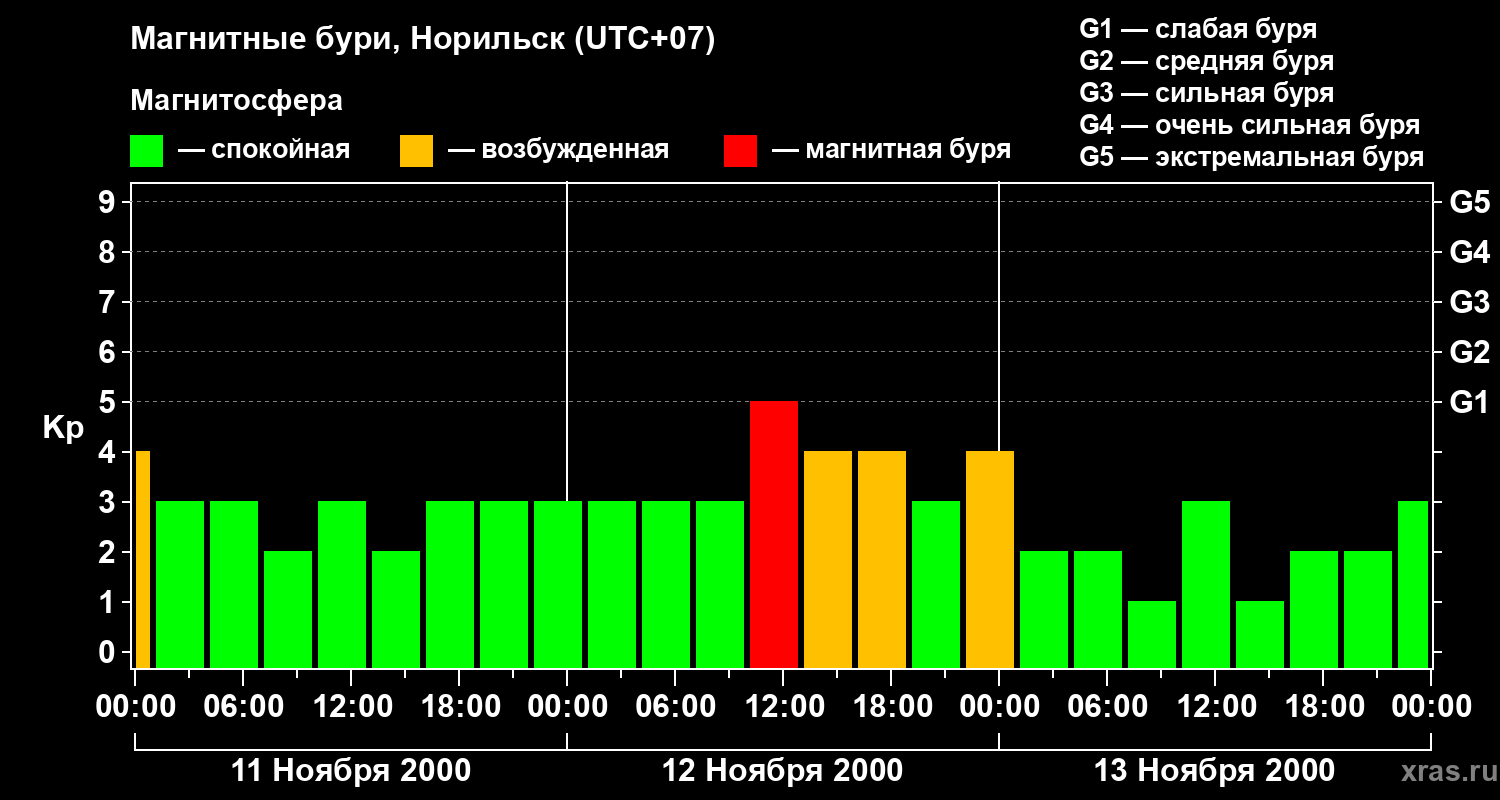Click the Kp axis value 7
Screen dimensions: 1500x800
(x=108, y=303)
